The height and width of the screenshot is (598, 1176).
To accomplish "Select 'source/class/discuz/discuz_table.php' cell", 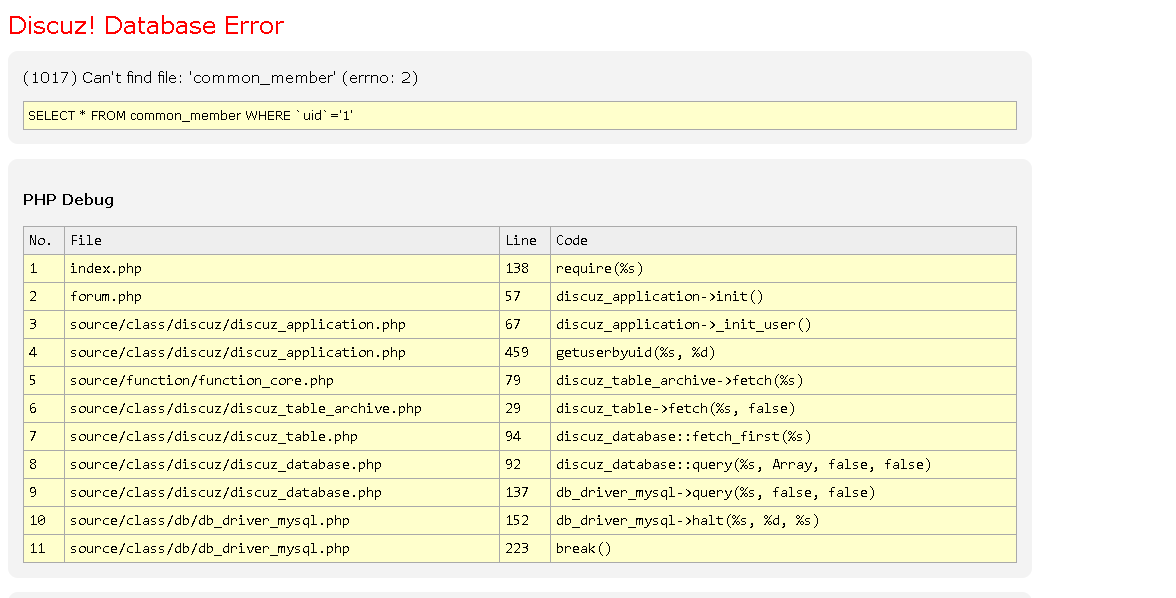I will pyautogui.click(x=282, y=437).
